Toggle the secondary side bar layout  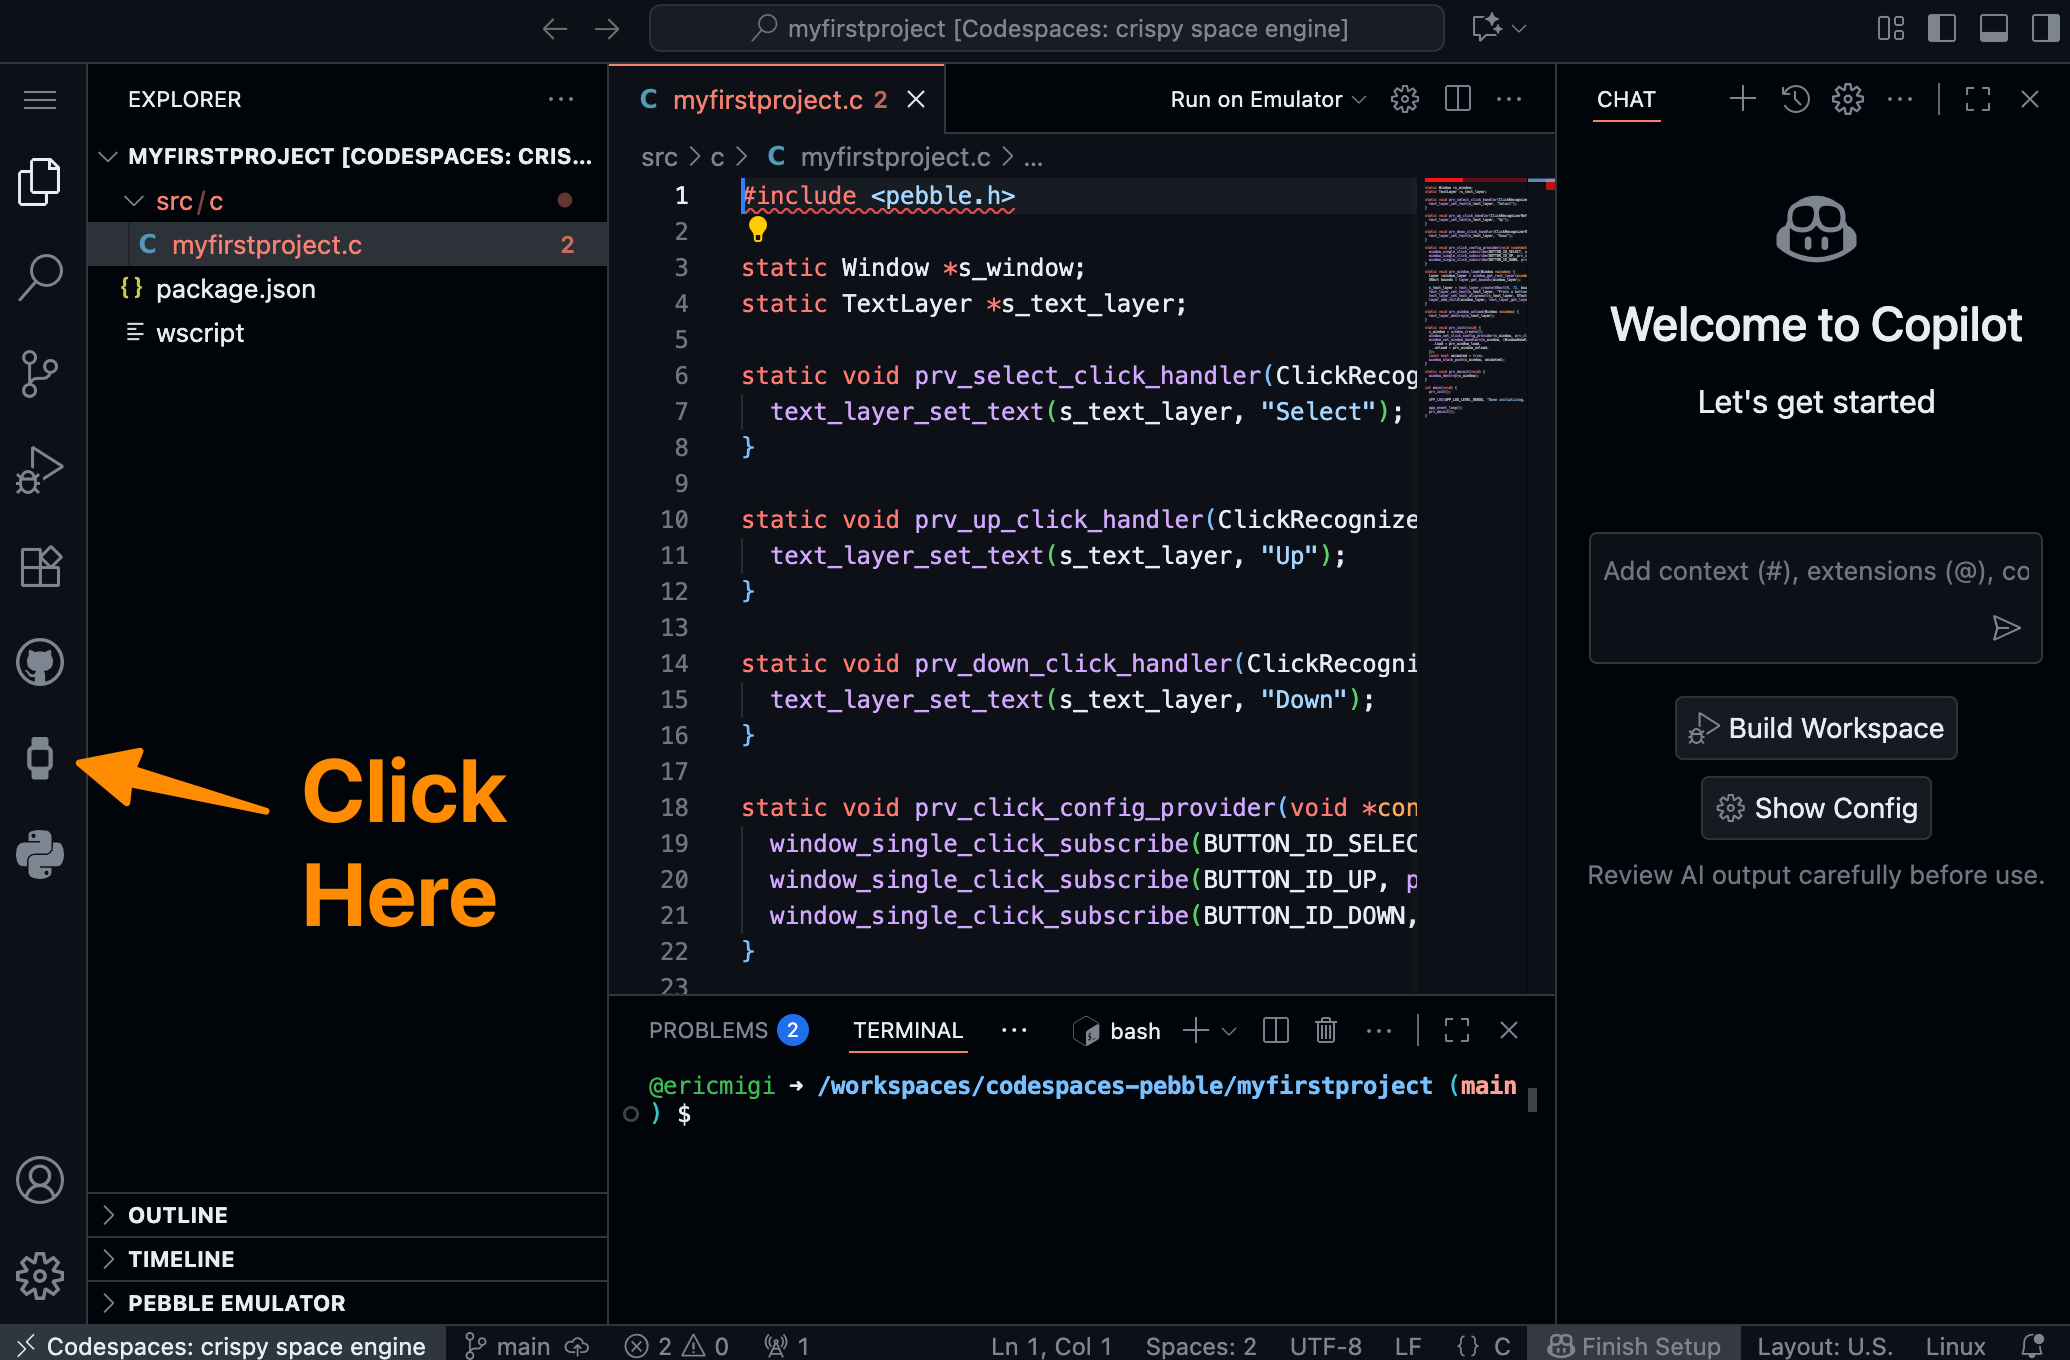click(2045, 28)
